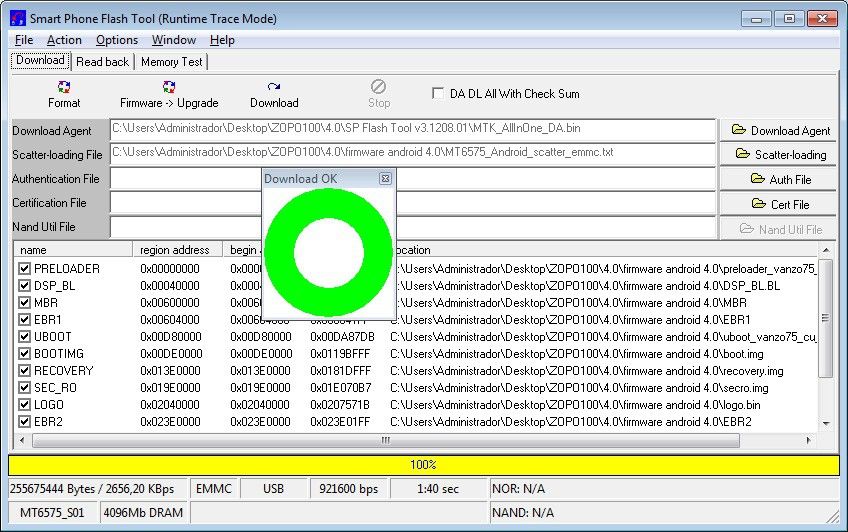Open the Options menu
This screenshot has height=532, width=848.
pyautogui.click(x=117, y=40)
